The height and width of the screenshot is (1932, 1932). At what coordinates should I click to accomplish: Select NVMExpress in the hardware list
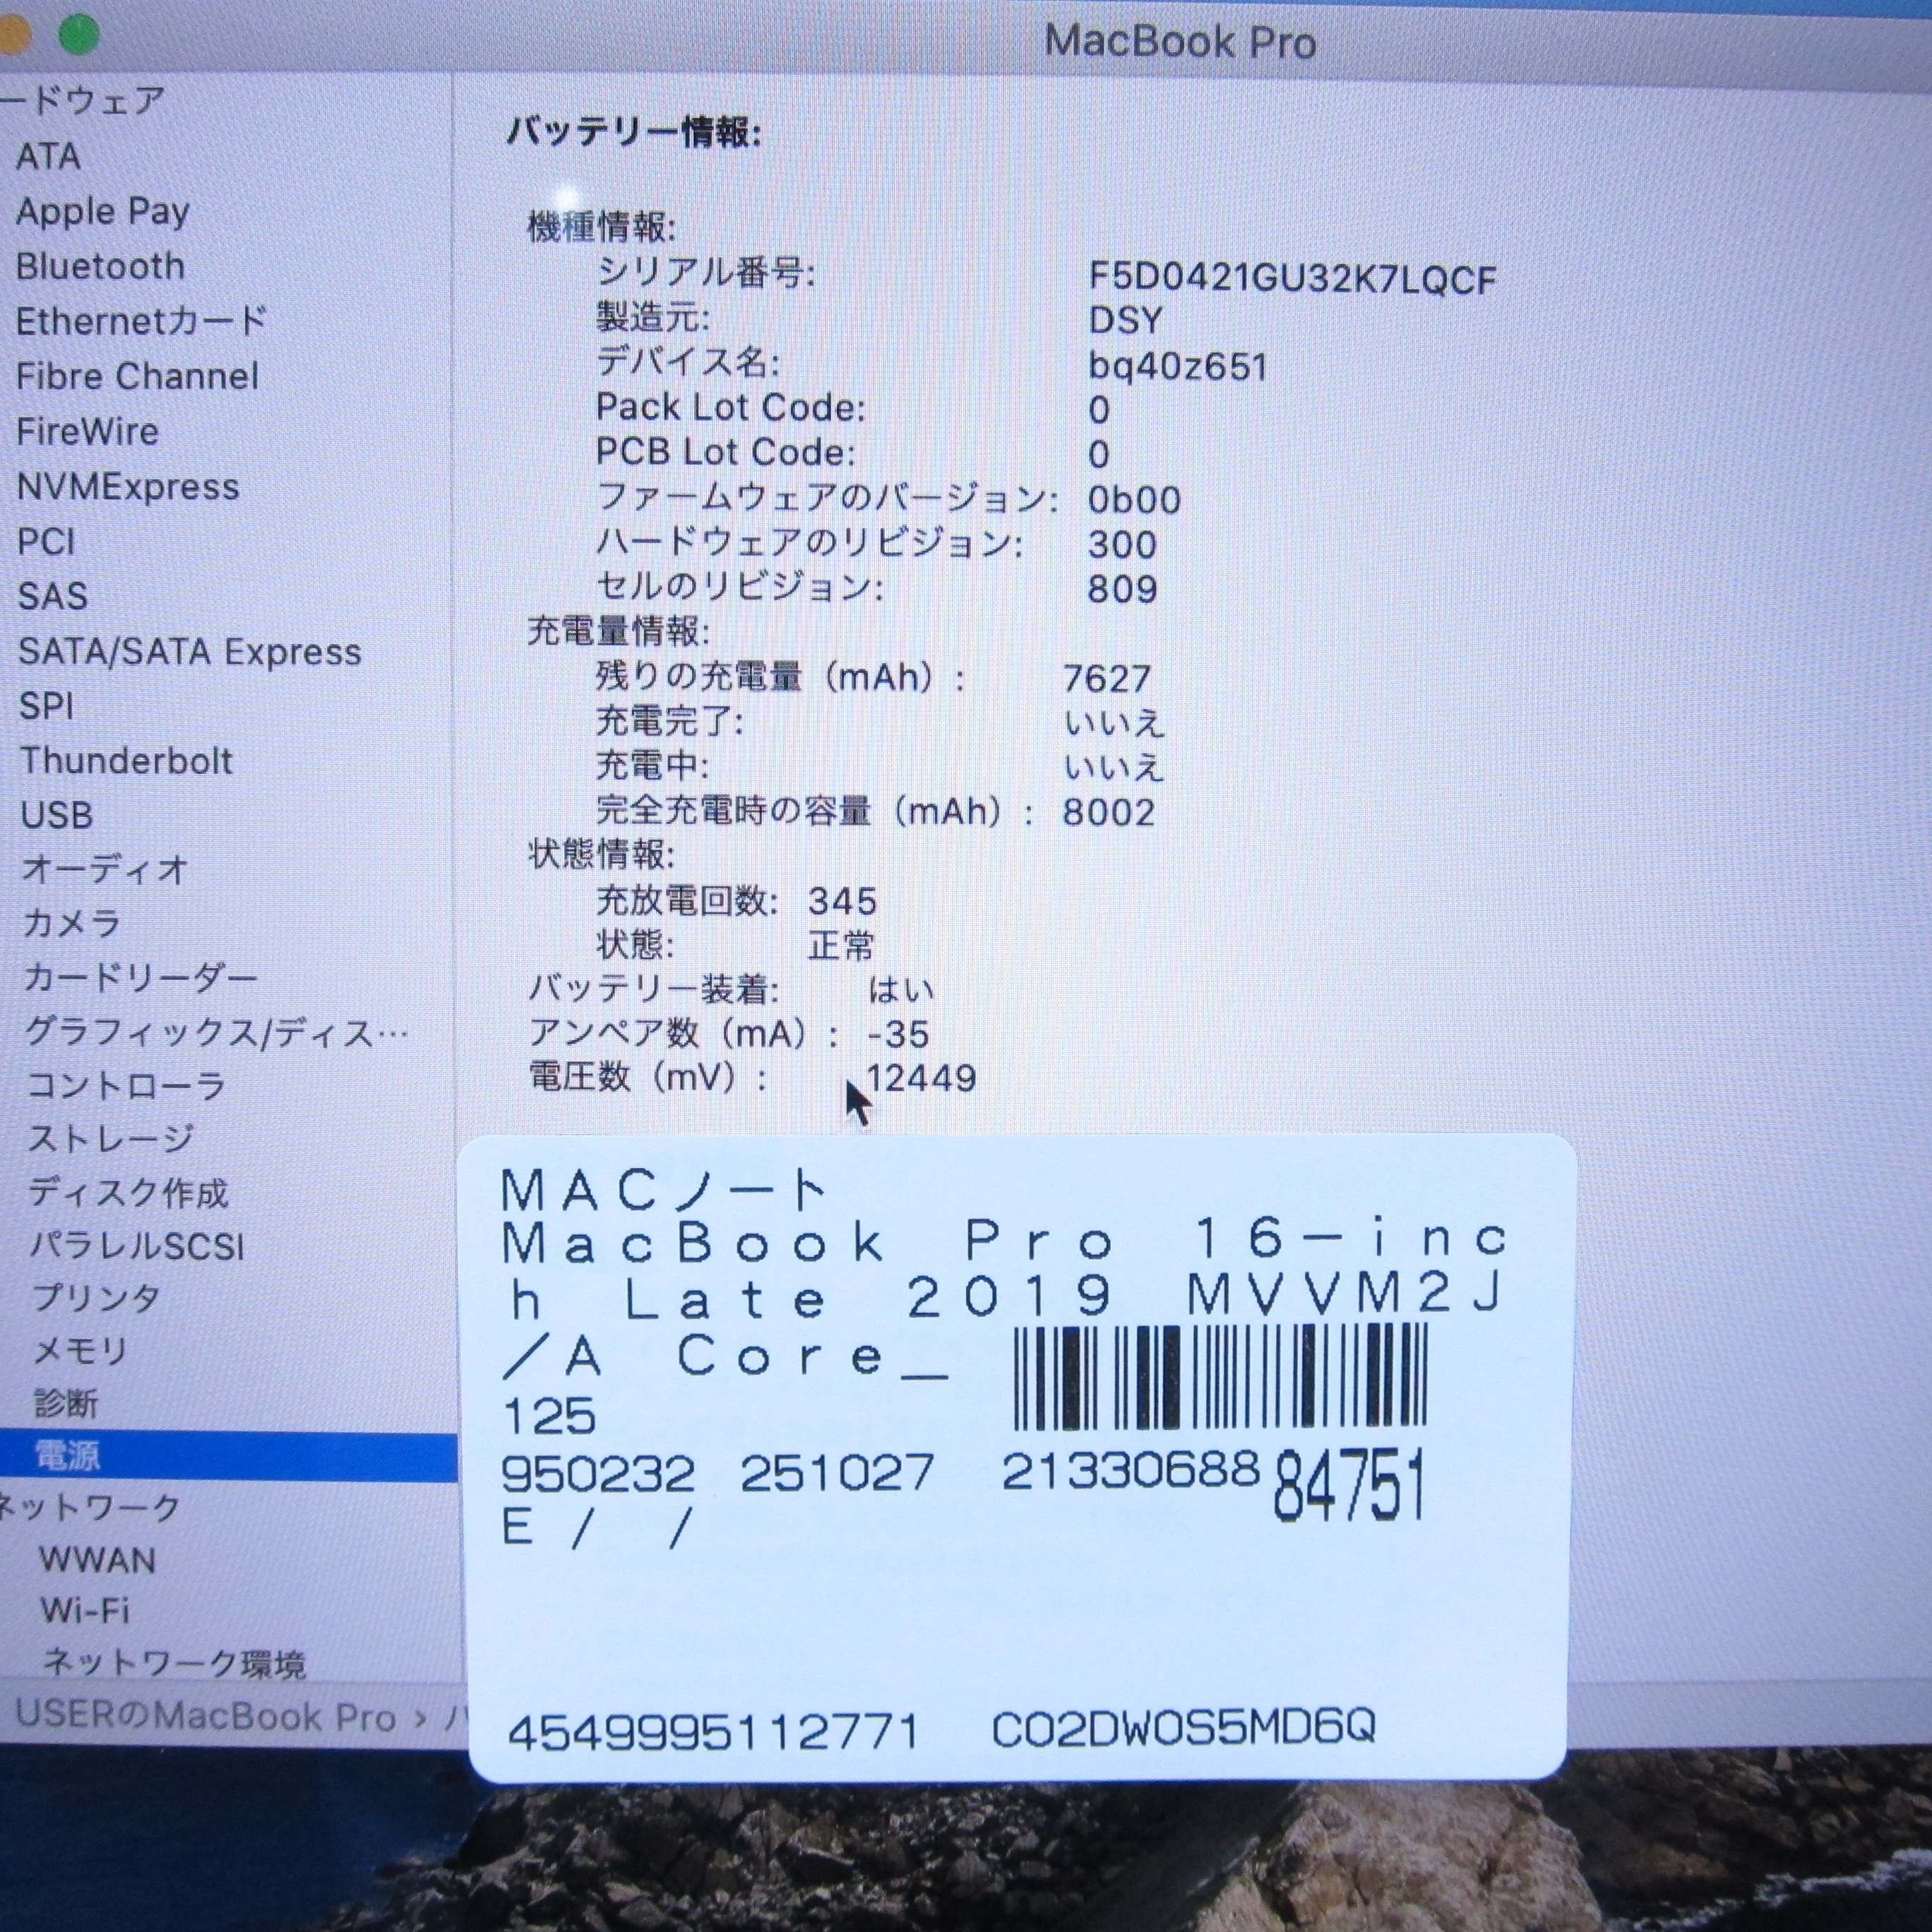(128, 487)
